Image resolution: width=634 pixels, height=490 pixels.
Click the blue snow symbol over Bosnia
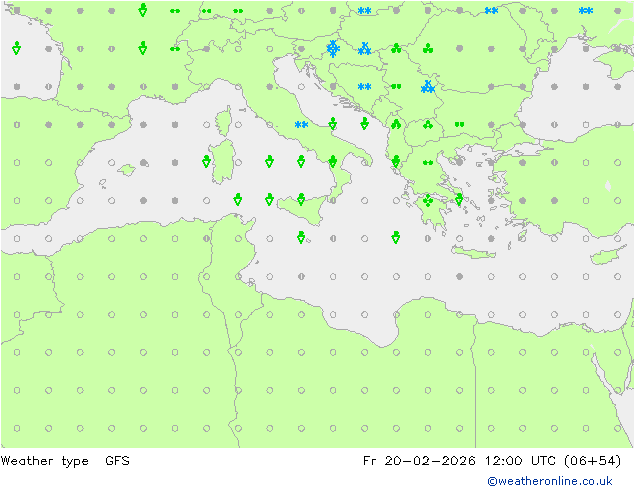[364, 87]
